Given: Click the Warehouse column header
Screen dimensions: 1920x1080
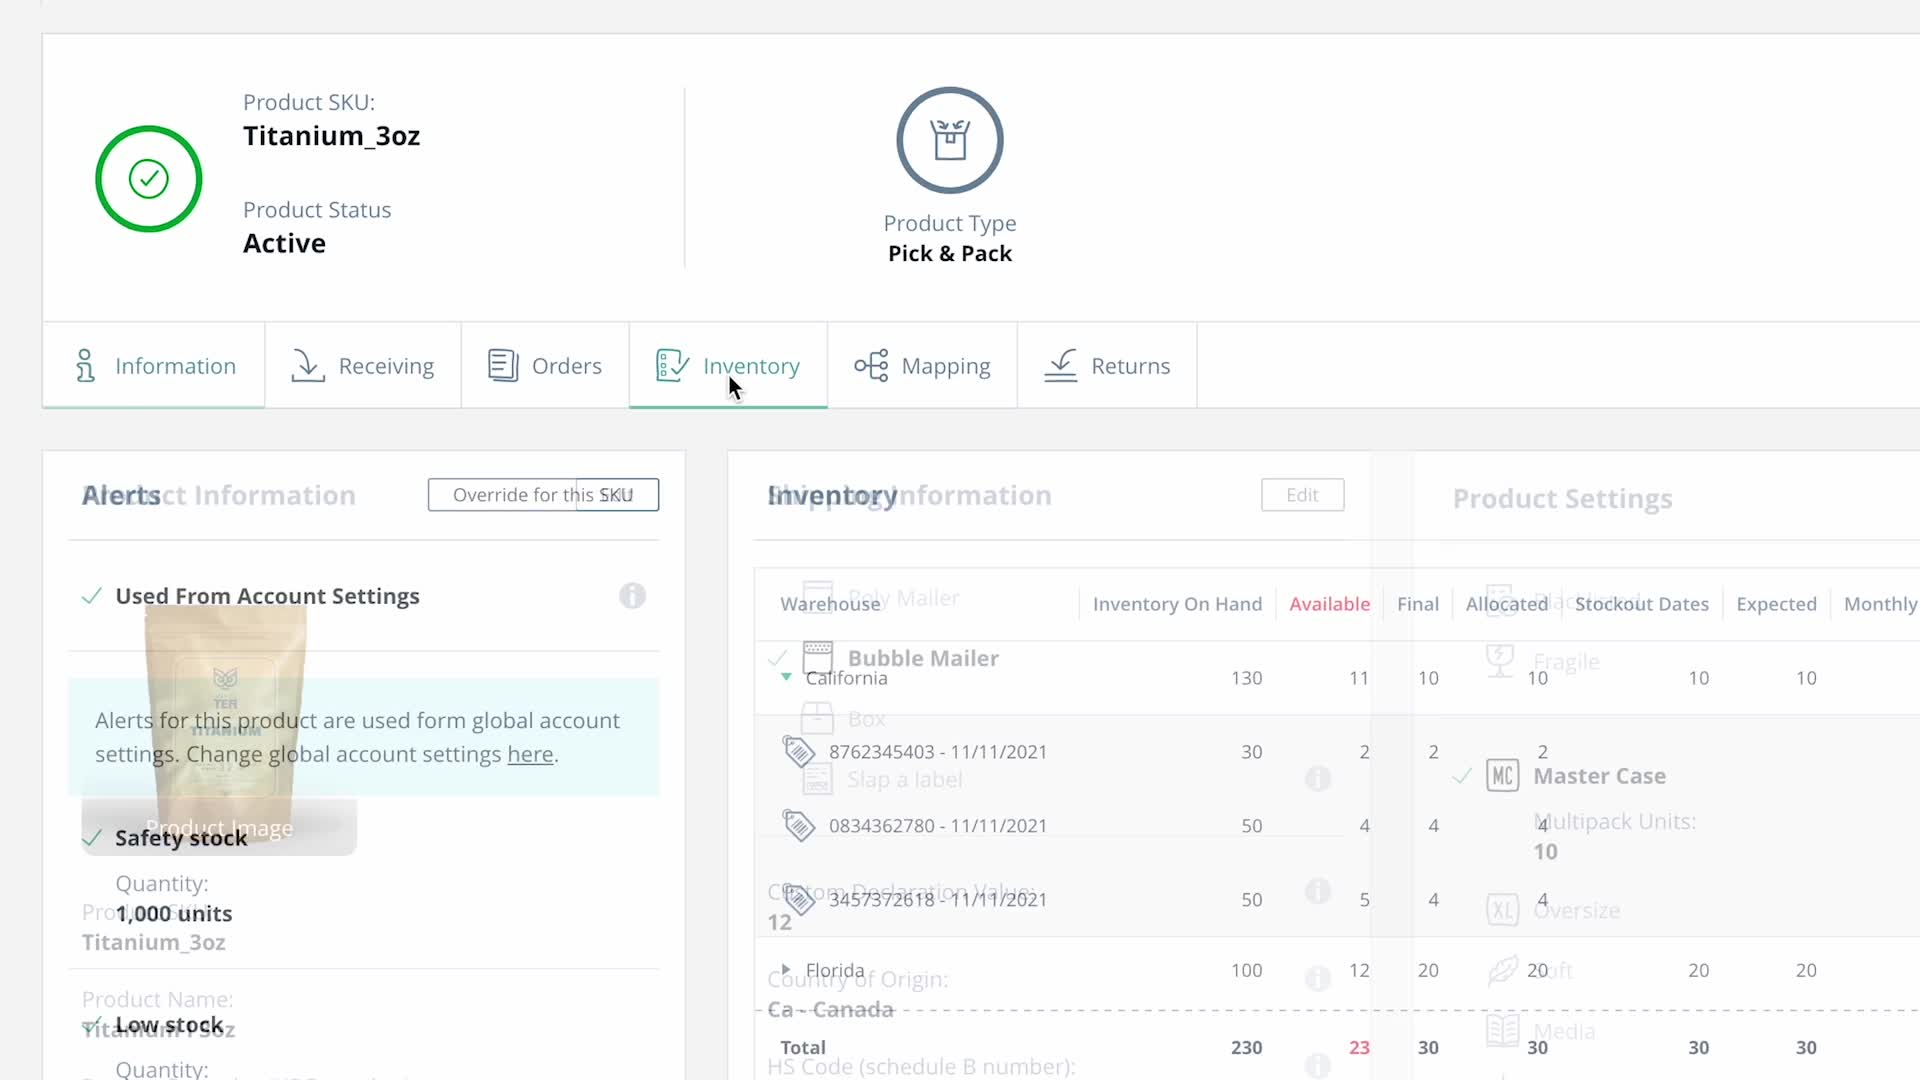Looking at the screenshot, I should point(830,604).
